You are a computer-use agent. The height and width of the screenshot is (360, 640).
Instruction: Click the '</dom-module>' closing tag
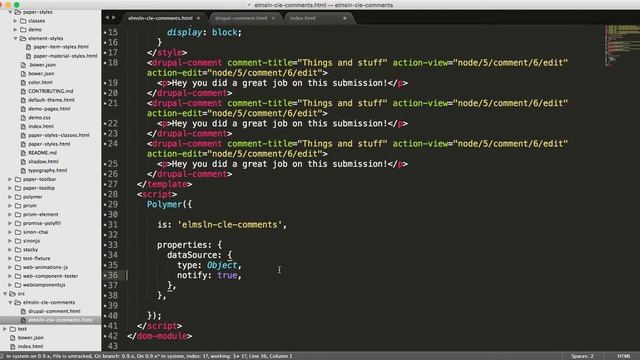click(160, 336)
